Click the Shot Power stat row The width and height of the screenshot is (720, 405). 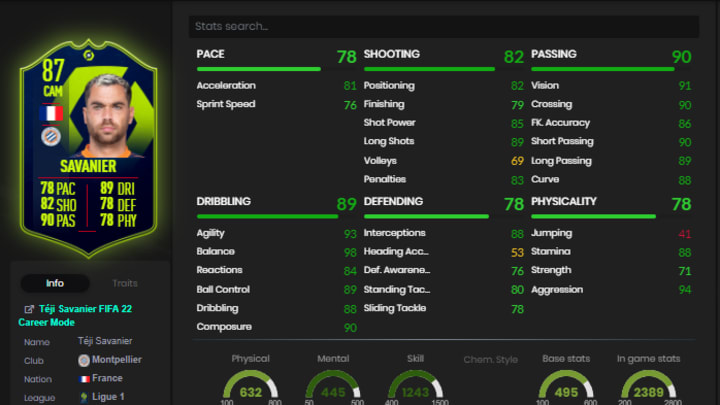tap(444, 123)
